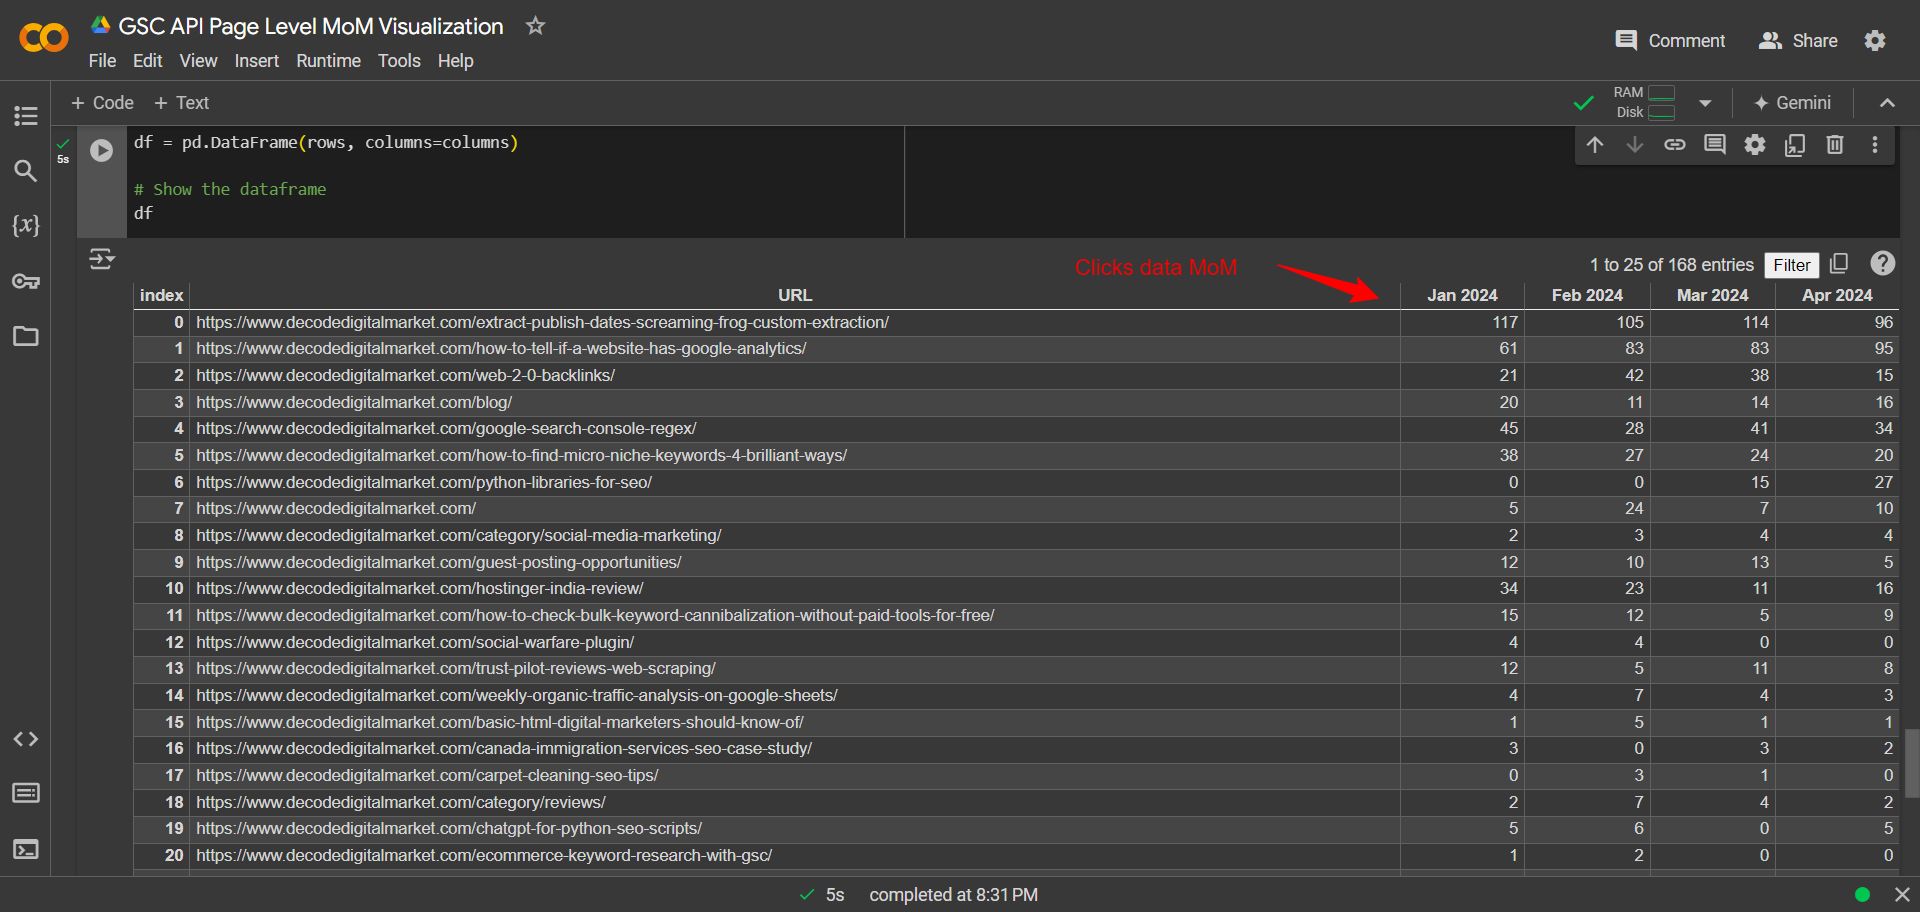
Task: Open the Files browser sidebar
Action: 25,336
